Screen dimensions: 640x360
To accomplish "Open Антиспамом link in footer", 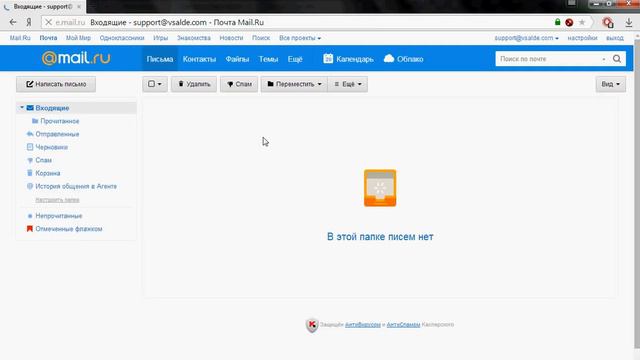I will point(403,324).
